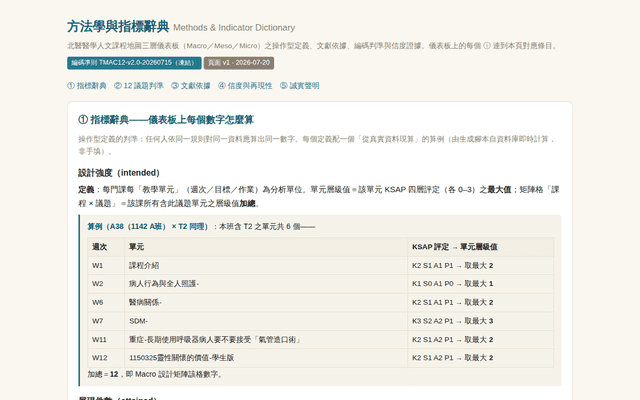Screen dimensions: 640x400
Task: Click example label 算例 (A38 (1142 A班) × T2 同理)
Action: click(x=148, y=227)
